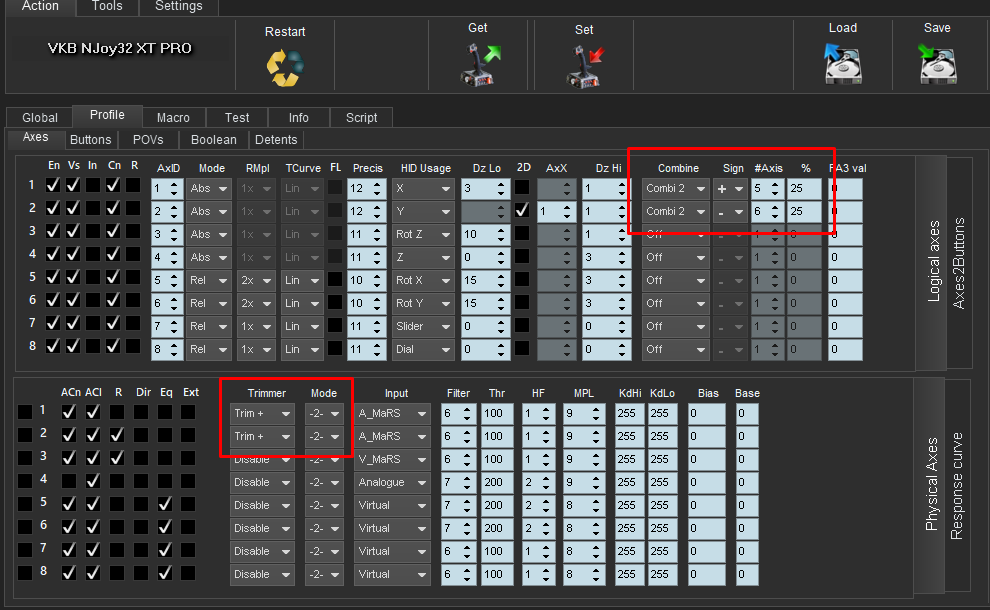
Task: Select the Detents sub-tab
Action: tap(275, 139)
